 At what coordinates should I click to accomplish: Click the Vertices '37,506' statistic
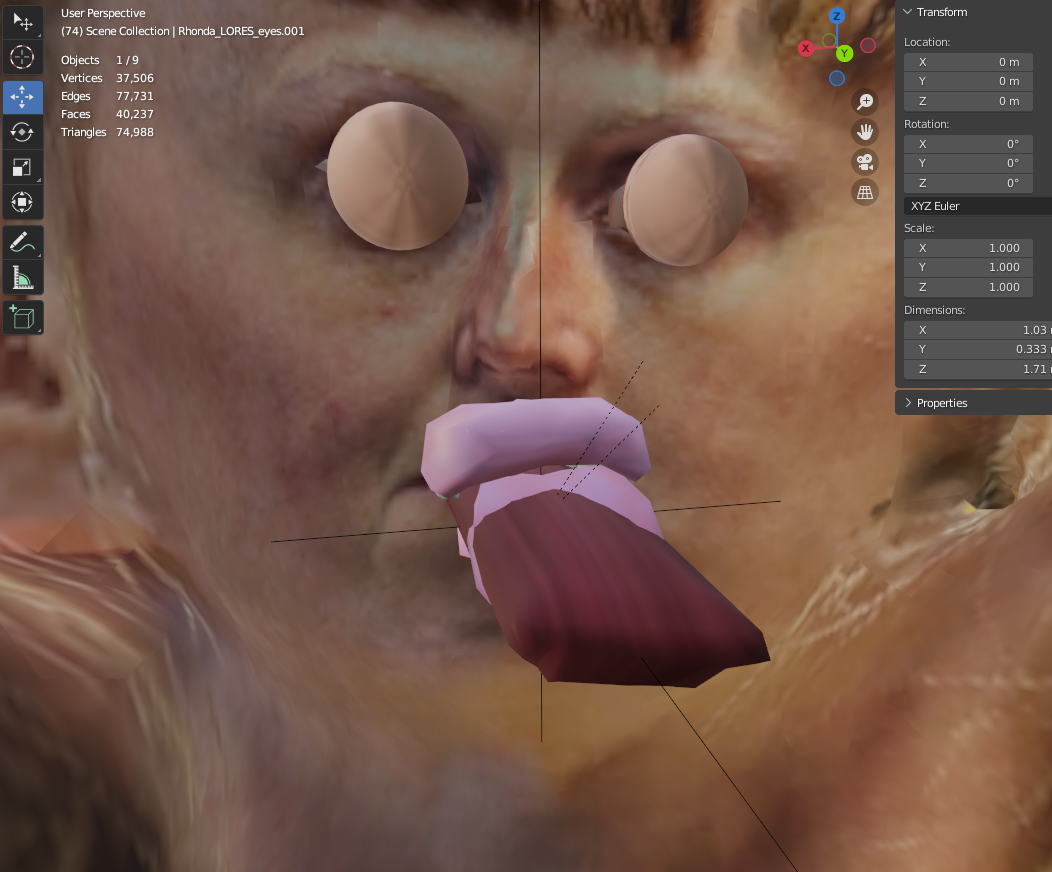click(135, 78)
